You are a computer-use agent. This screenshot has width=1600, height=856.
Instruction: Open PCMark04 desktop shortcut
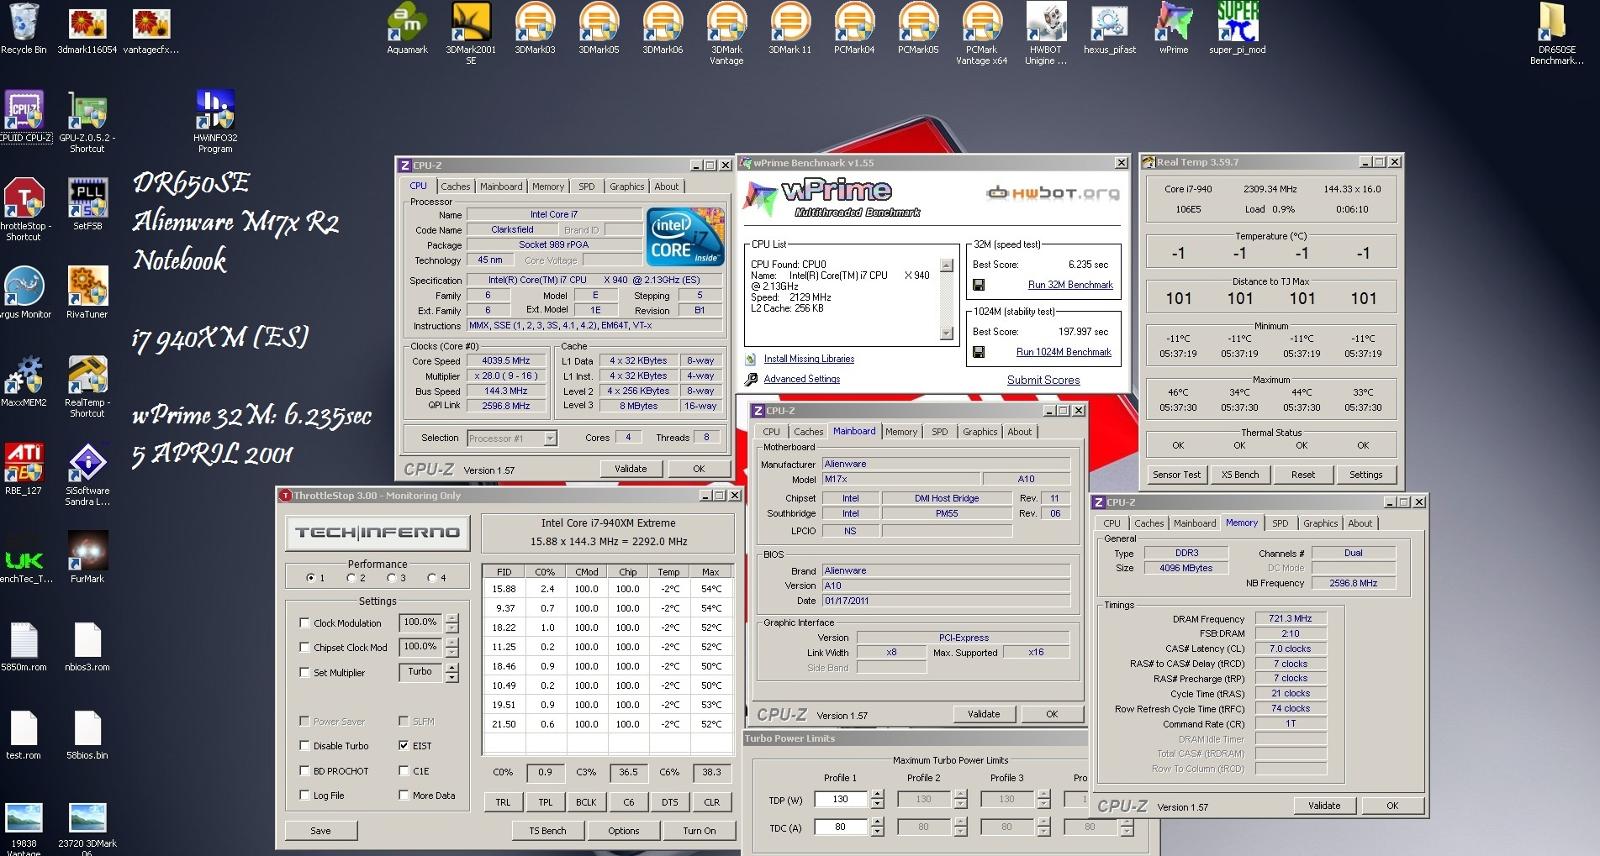point(854,28)
